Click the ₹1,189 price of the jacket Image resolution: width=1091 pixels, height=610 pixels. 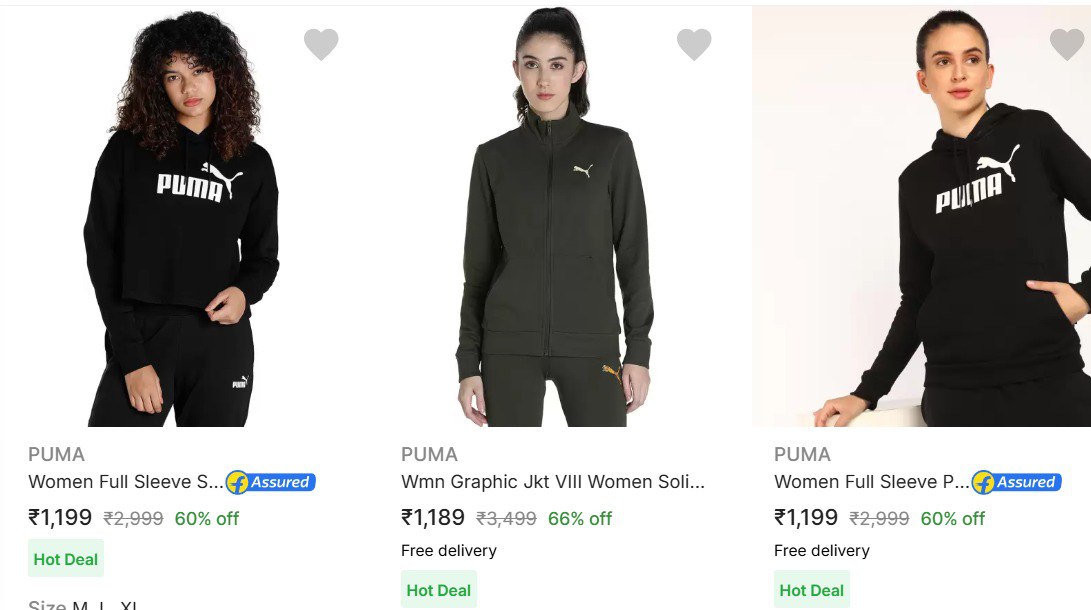433,518
